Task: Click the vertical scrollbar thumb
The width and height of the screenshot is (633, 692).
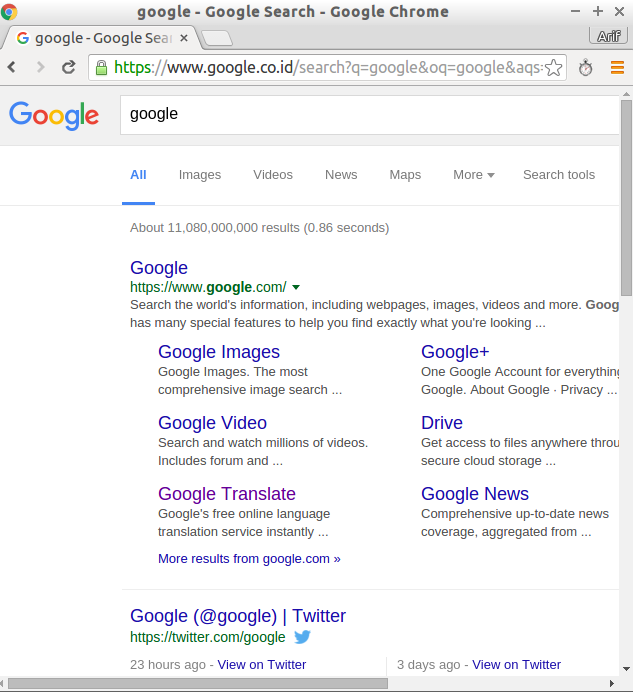Action: [x=626, y=198]
